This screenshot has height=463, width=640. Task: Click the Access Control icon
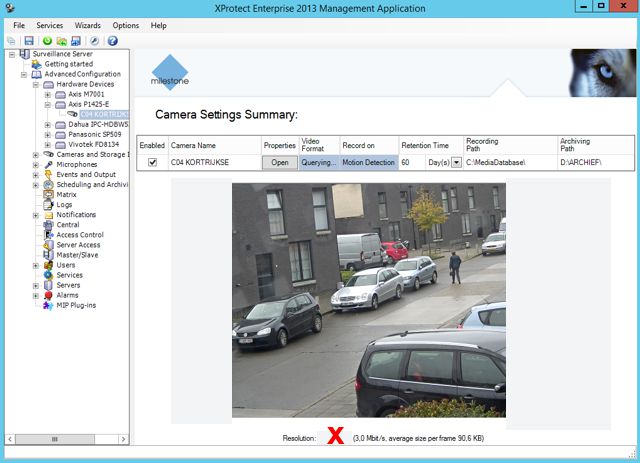click(x=49, y=235)
